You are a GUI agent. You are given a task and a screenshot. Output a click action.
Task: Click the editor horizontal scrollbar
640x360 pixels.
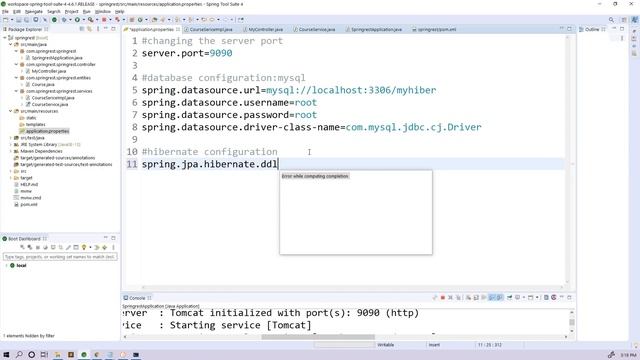[x=353, y=287]
